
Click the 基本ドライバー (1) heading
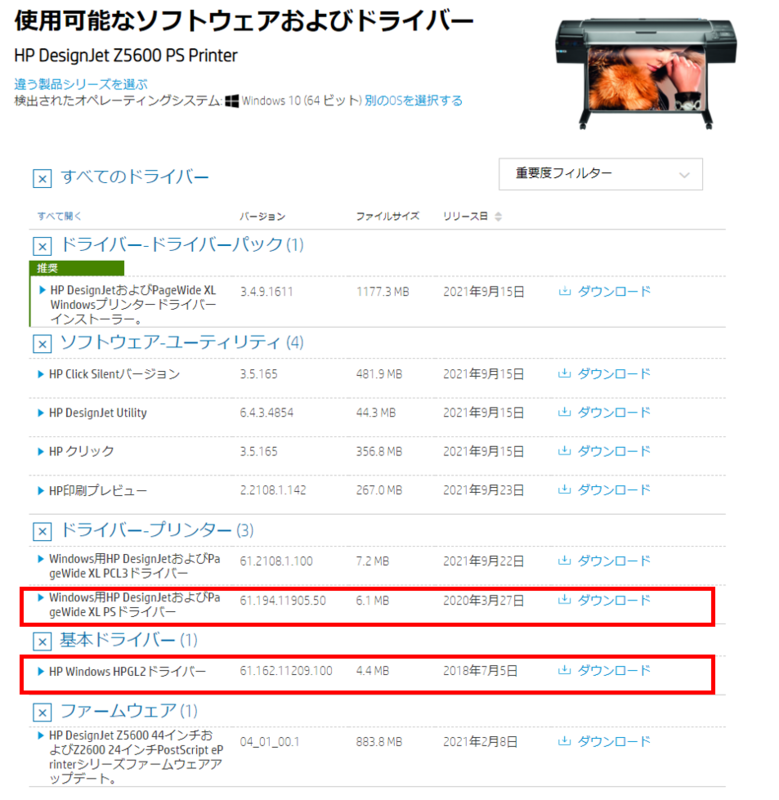tap(129, 640)
